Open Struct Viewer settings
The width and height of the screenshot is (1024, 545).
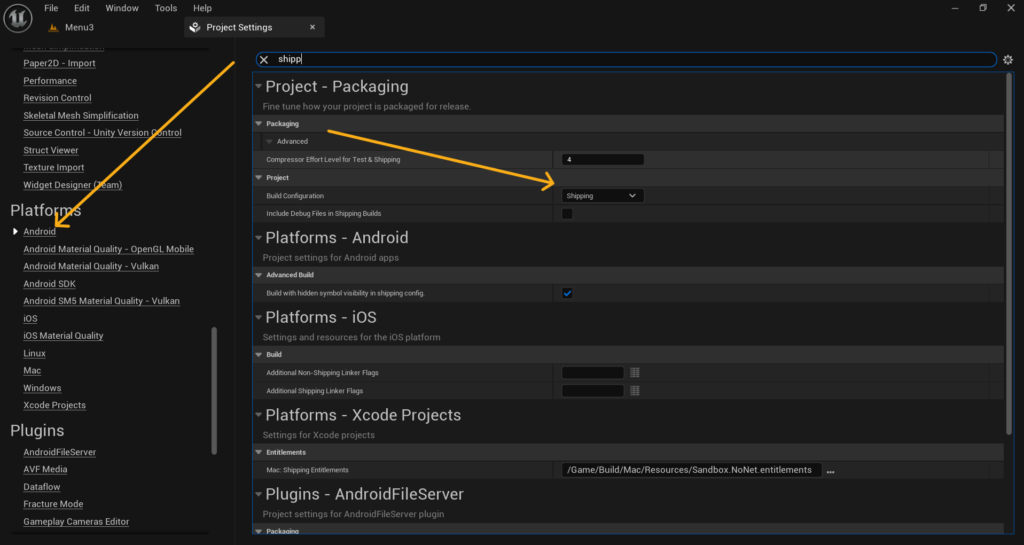tap(51, 150)
